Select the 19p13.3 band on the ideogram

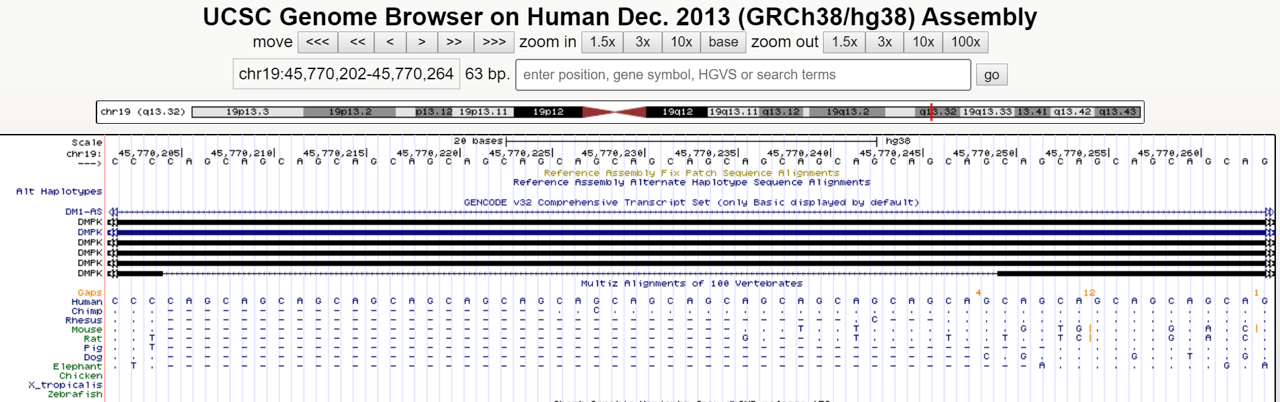(x=247, y=112)
